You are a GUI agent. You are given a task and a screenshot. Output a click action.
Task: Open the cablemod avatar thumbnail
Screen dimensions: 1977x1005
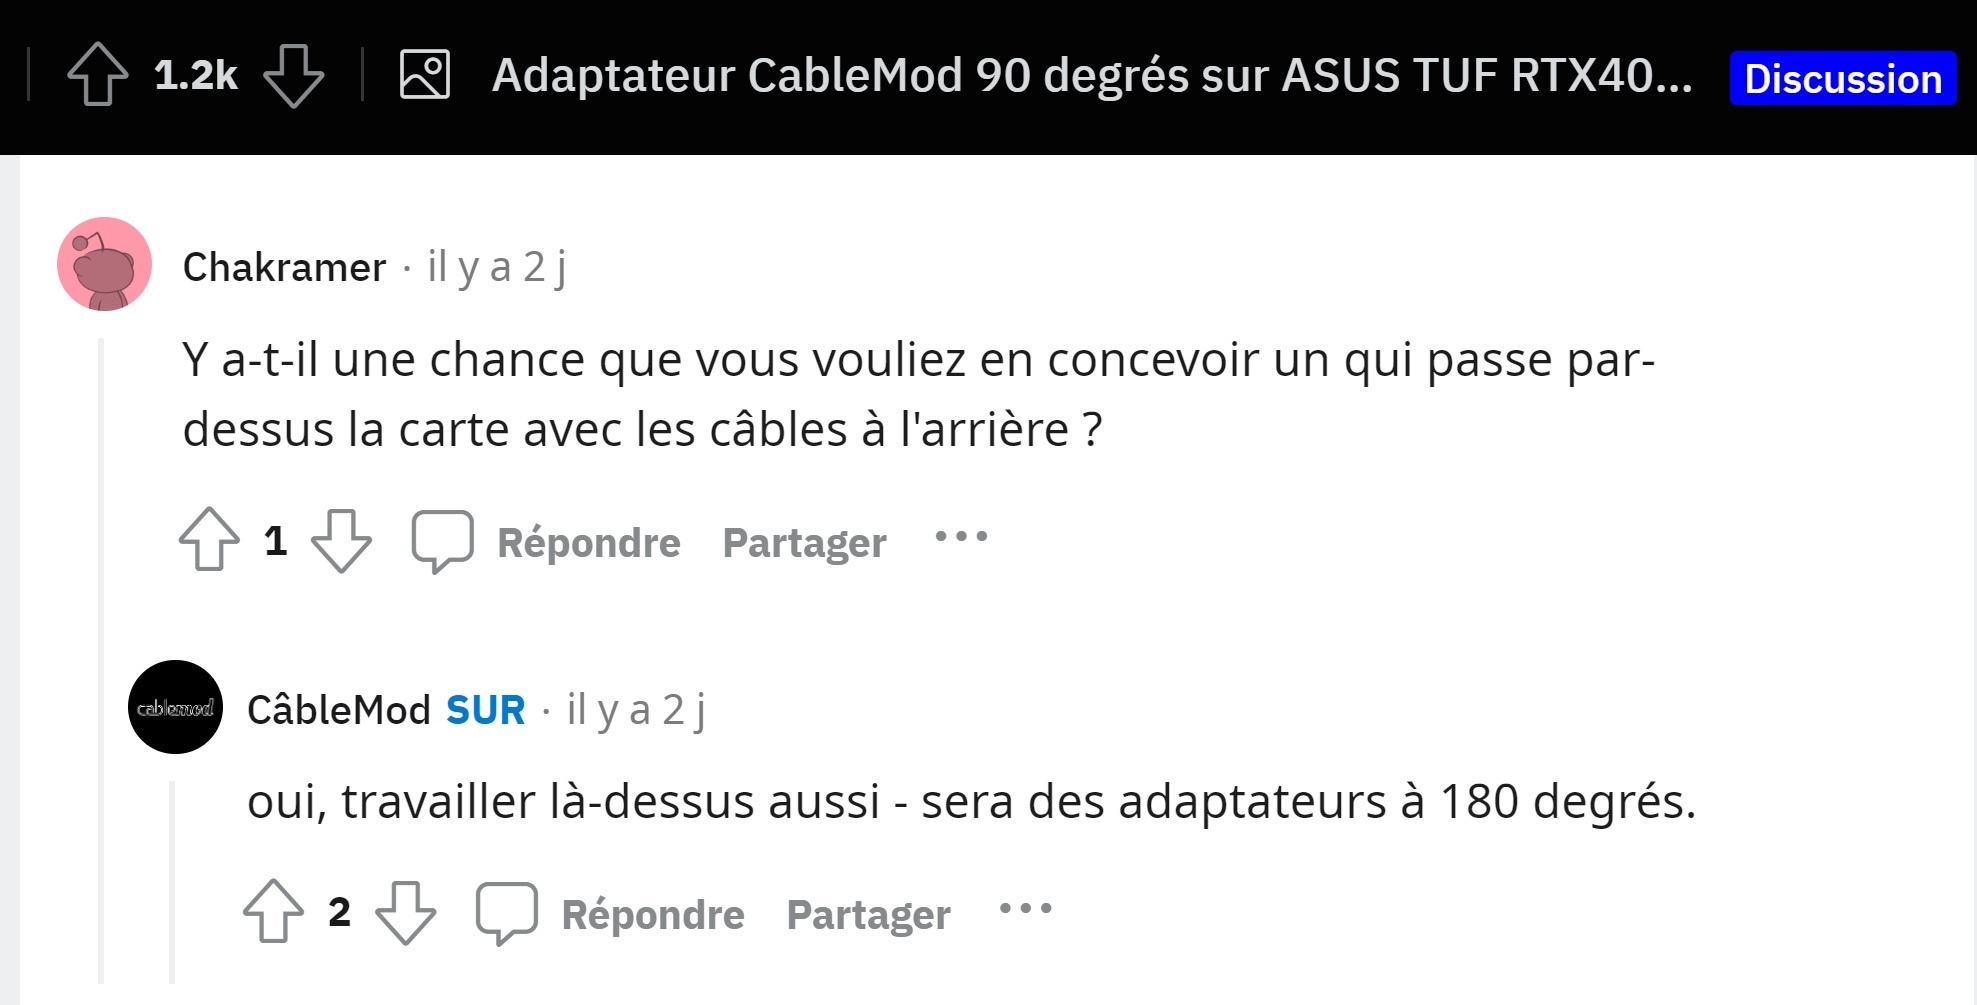pyautogui.click(x=175, y=707)
